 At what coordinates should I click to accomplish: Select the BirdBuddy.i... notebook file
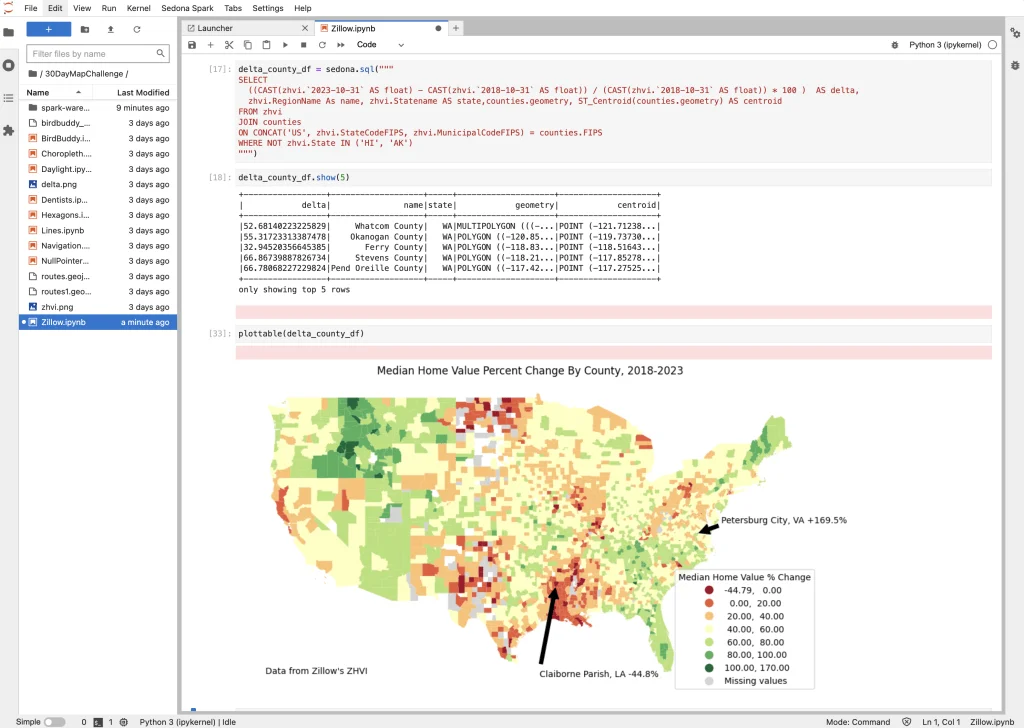[x=98, y=138]
